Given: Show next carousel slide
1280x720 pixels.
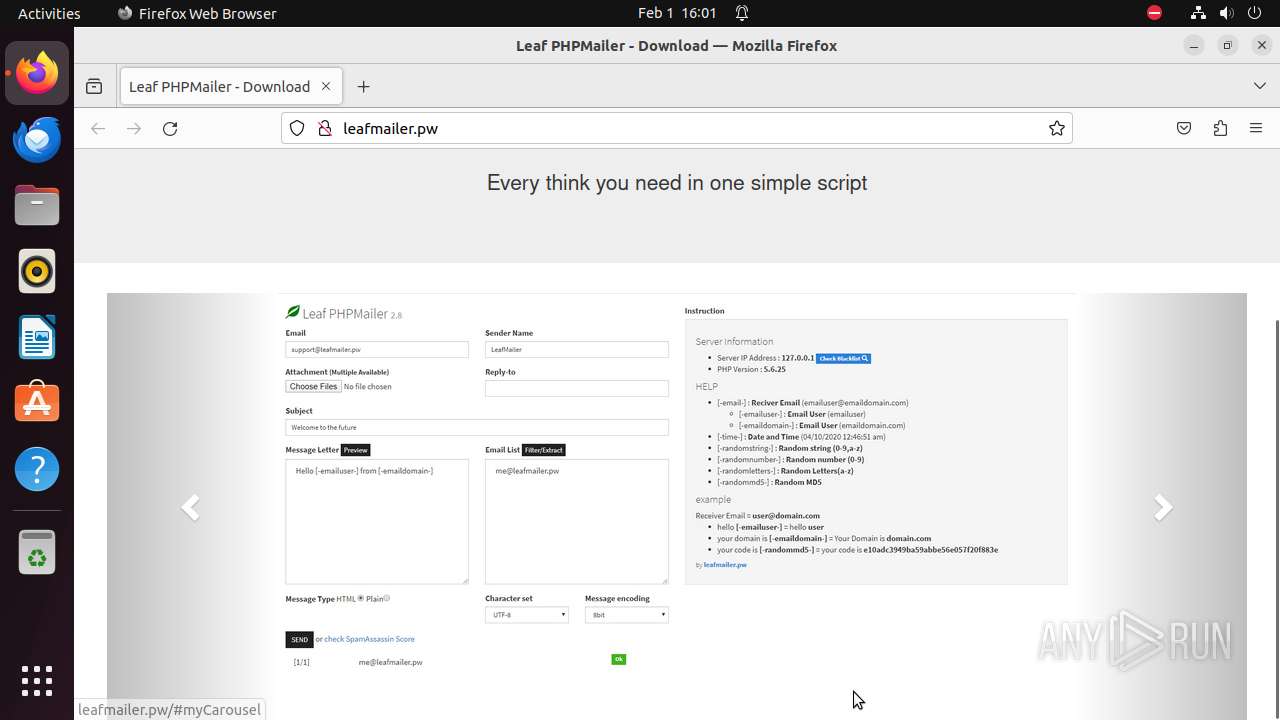Looking at the screenshot, I should tap(1162, 507).
